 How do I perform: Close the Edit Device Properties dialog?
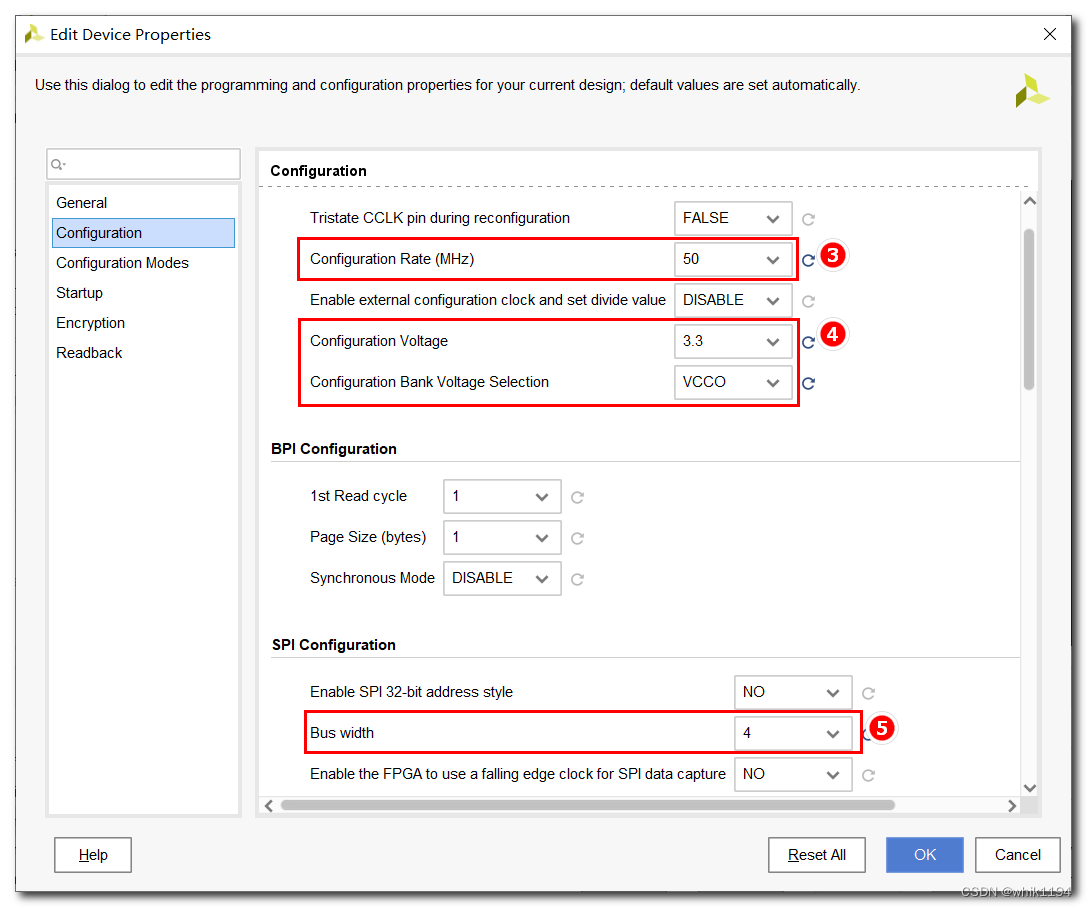tap(1050, 34)
